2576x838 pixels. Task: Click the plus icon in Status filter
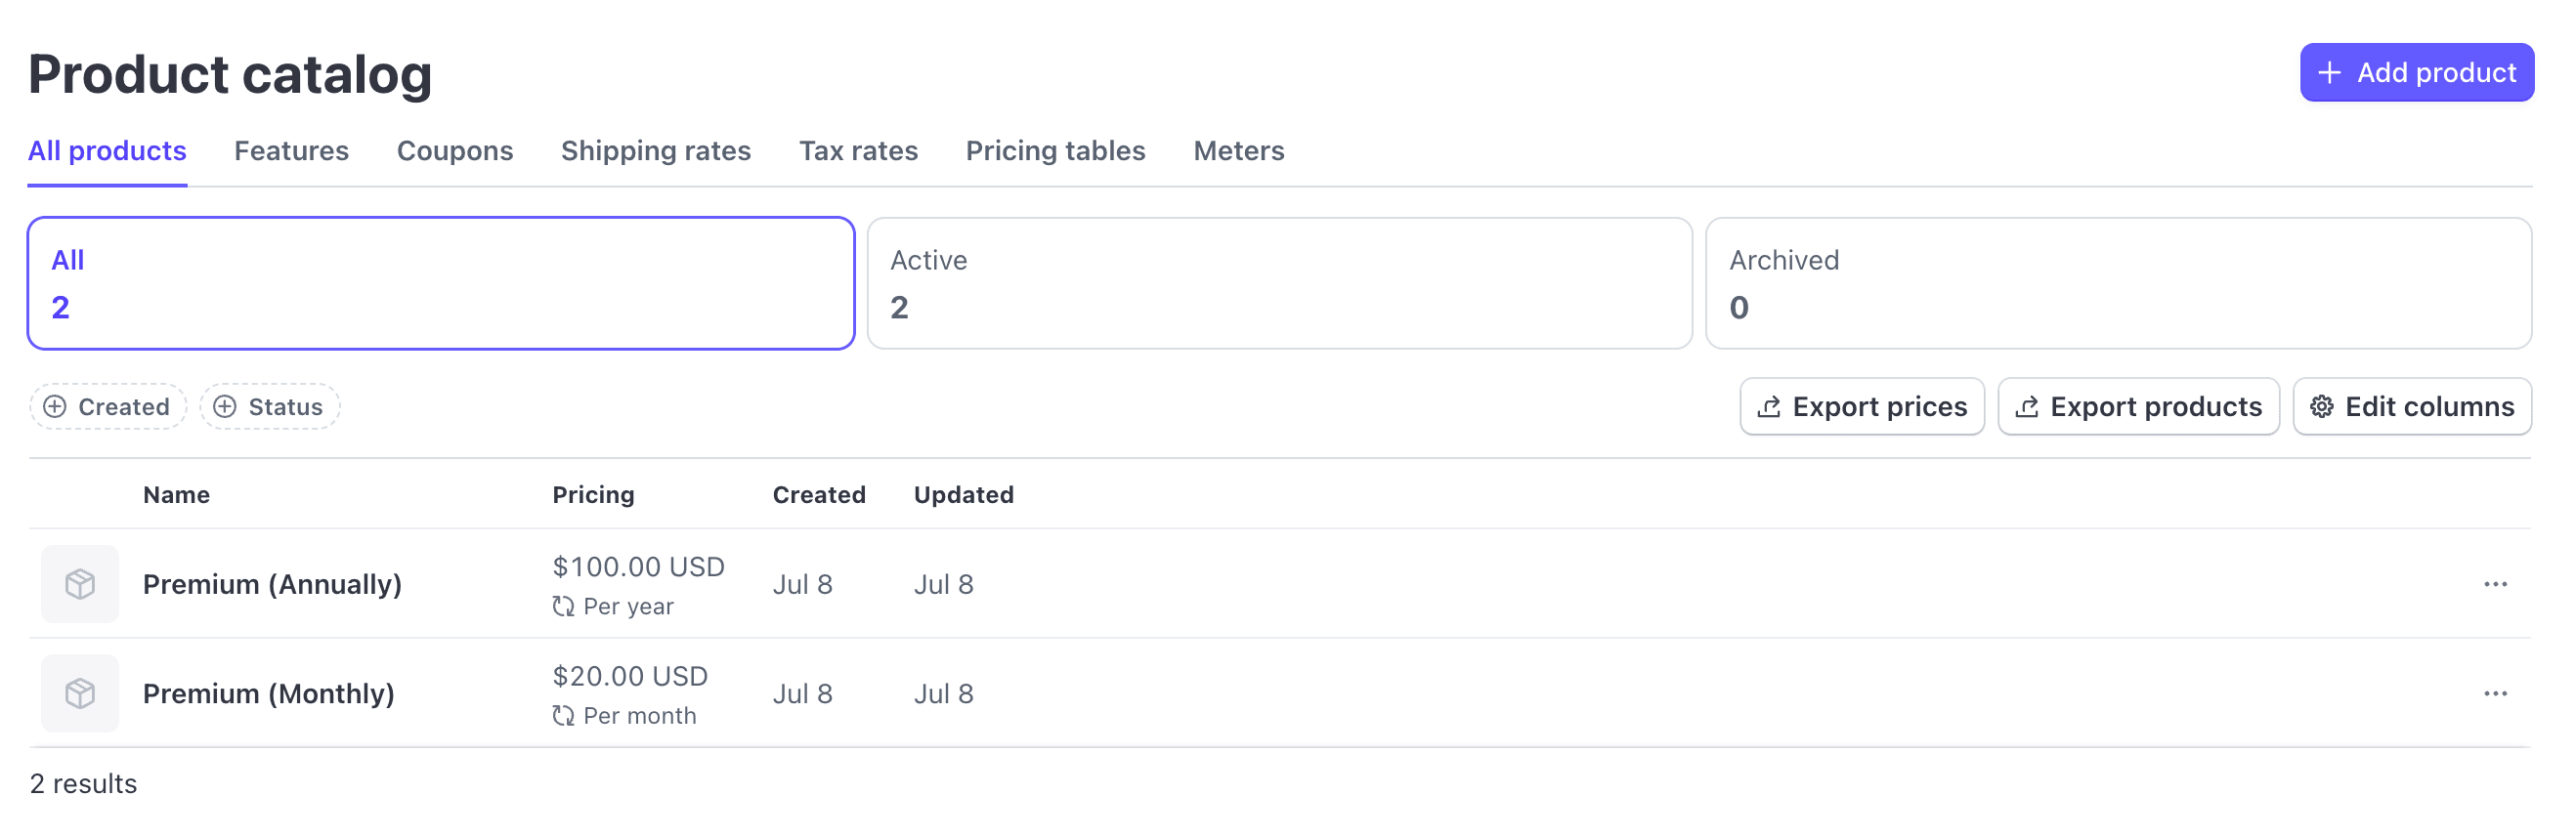226,407
